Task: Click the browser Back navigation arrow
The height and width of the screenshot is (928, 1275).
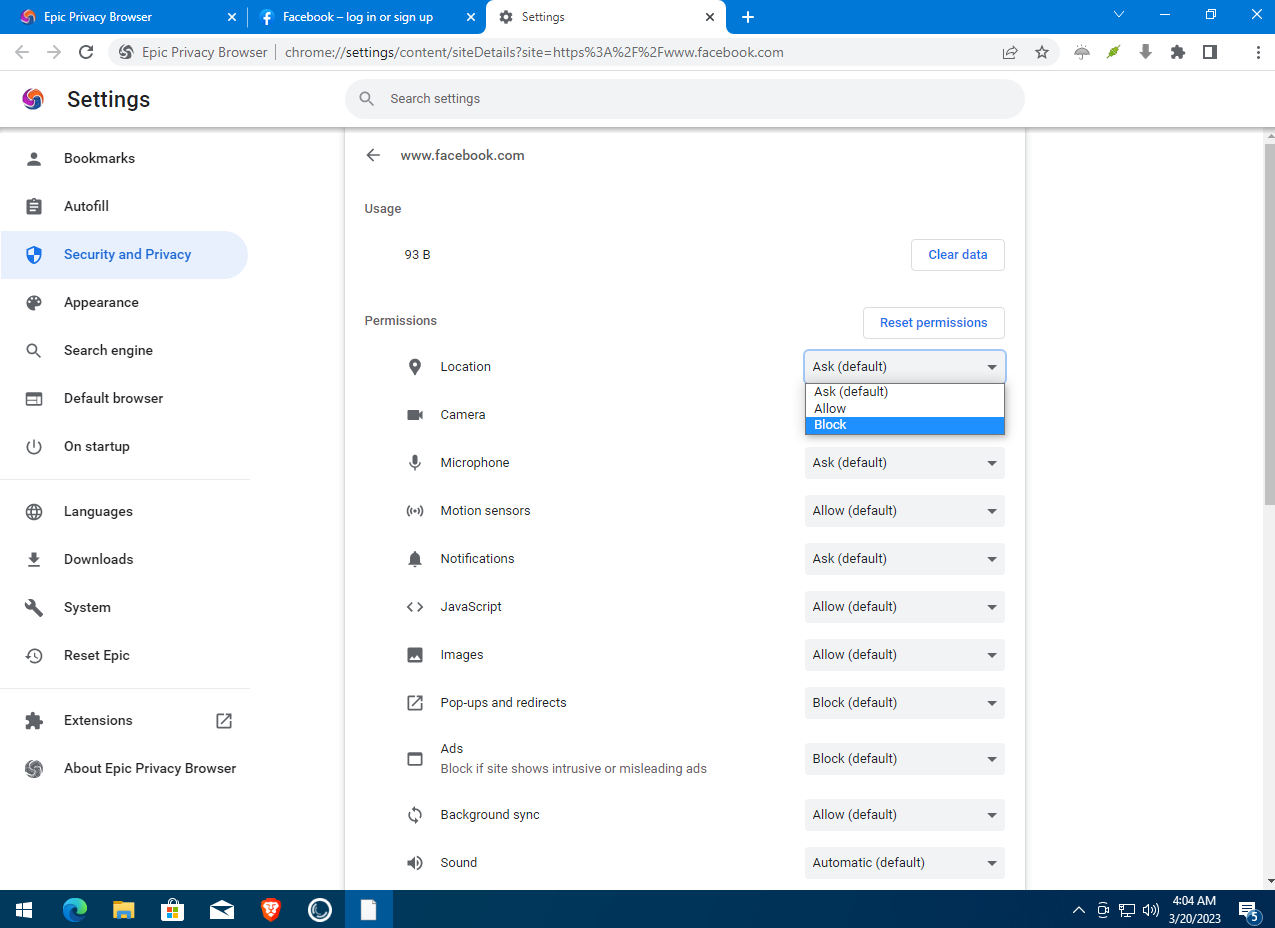Action: pos(22,52)
